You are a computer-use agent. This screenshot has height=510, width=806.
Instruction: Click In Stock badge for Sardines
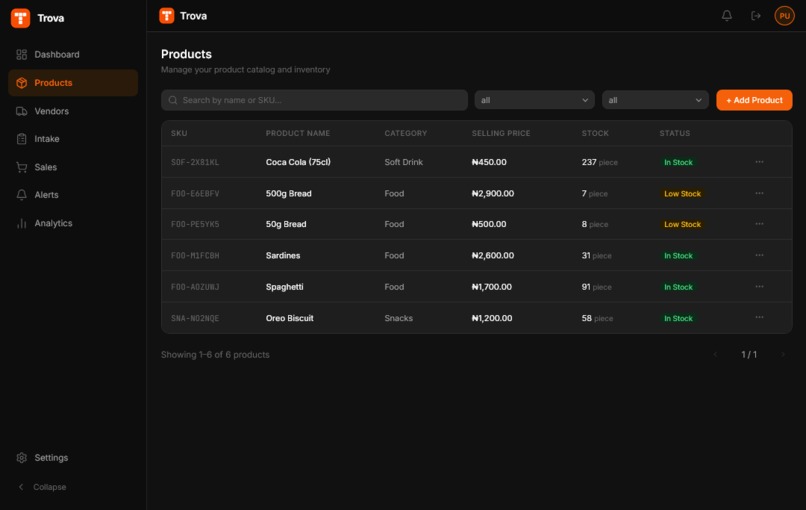(x=678, y=256)
